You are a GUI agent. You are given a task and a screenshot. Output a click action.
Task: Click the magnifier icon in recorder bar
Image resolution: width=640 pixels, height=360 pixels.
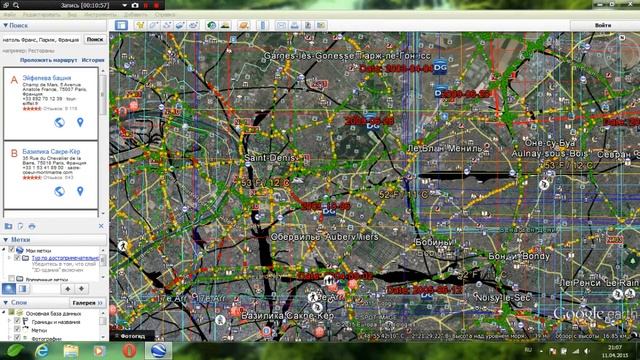point(16,5)
